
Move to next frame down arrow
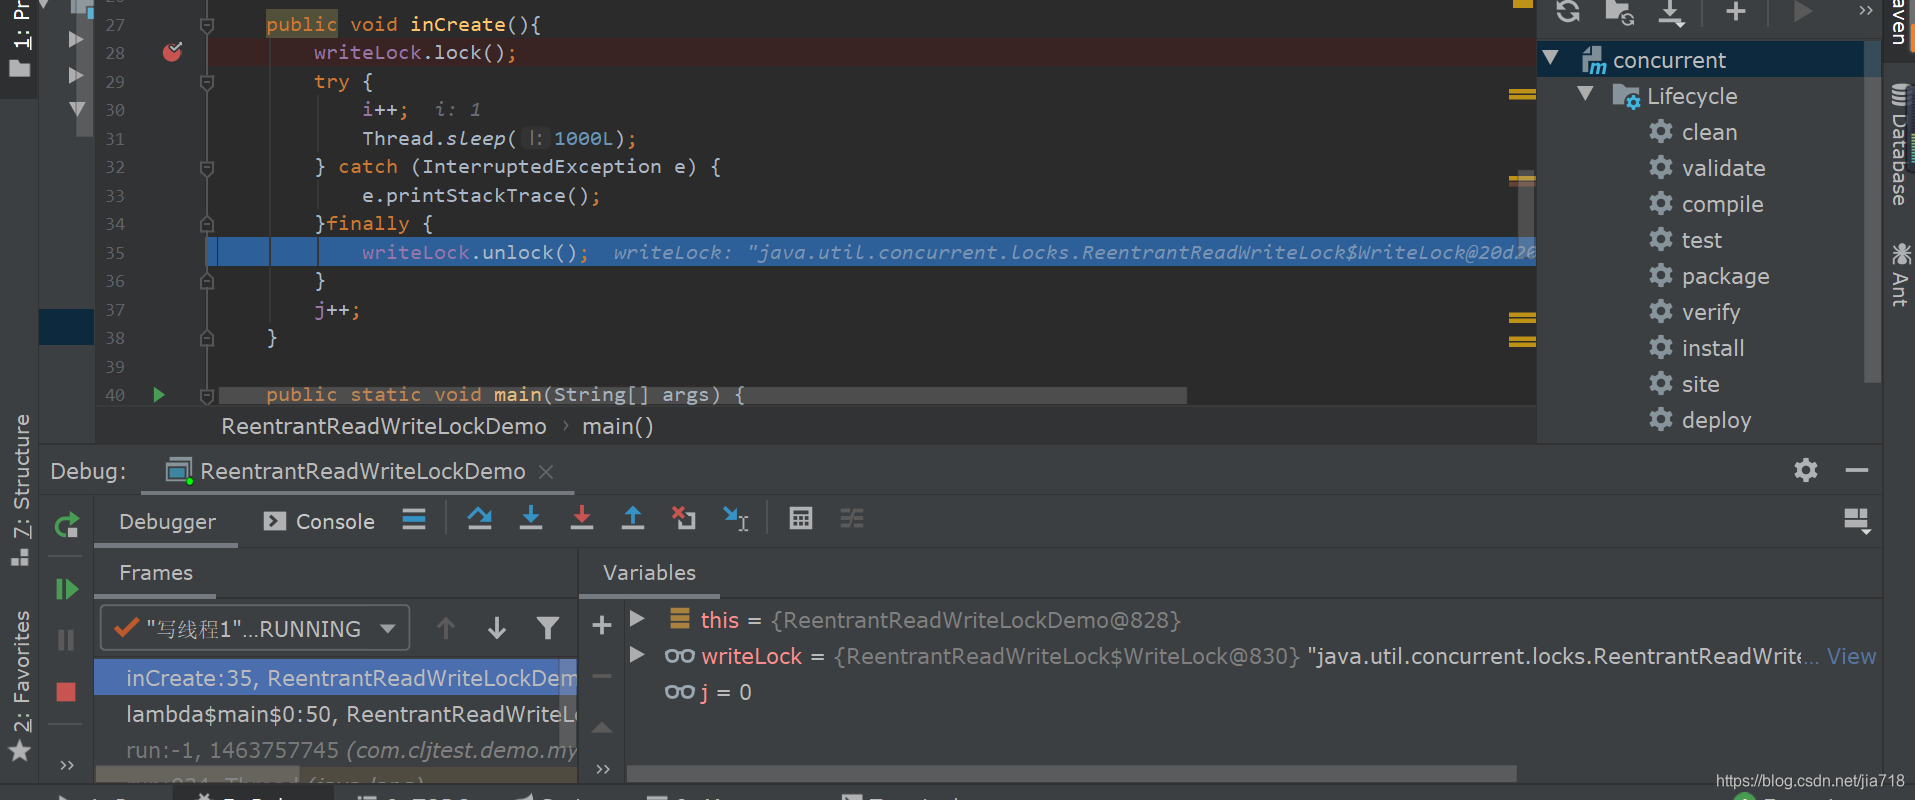tap(497, 628)
